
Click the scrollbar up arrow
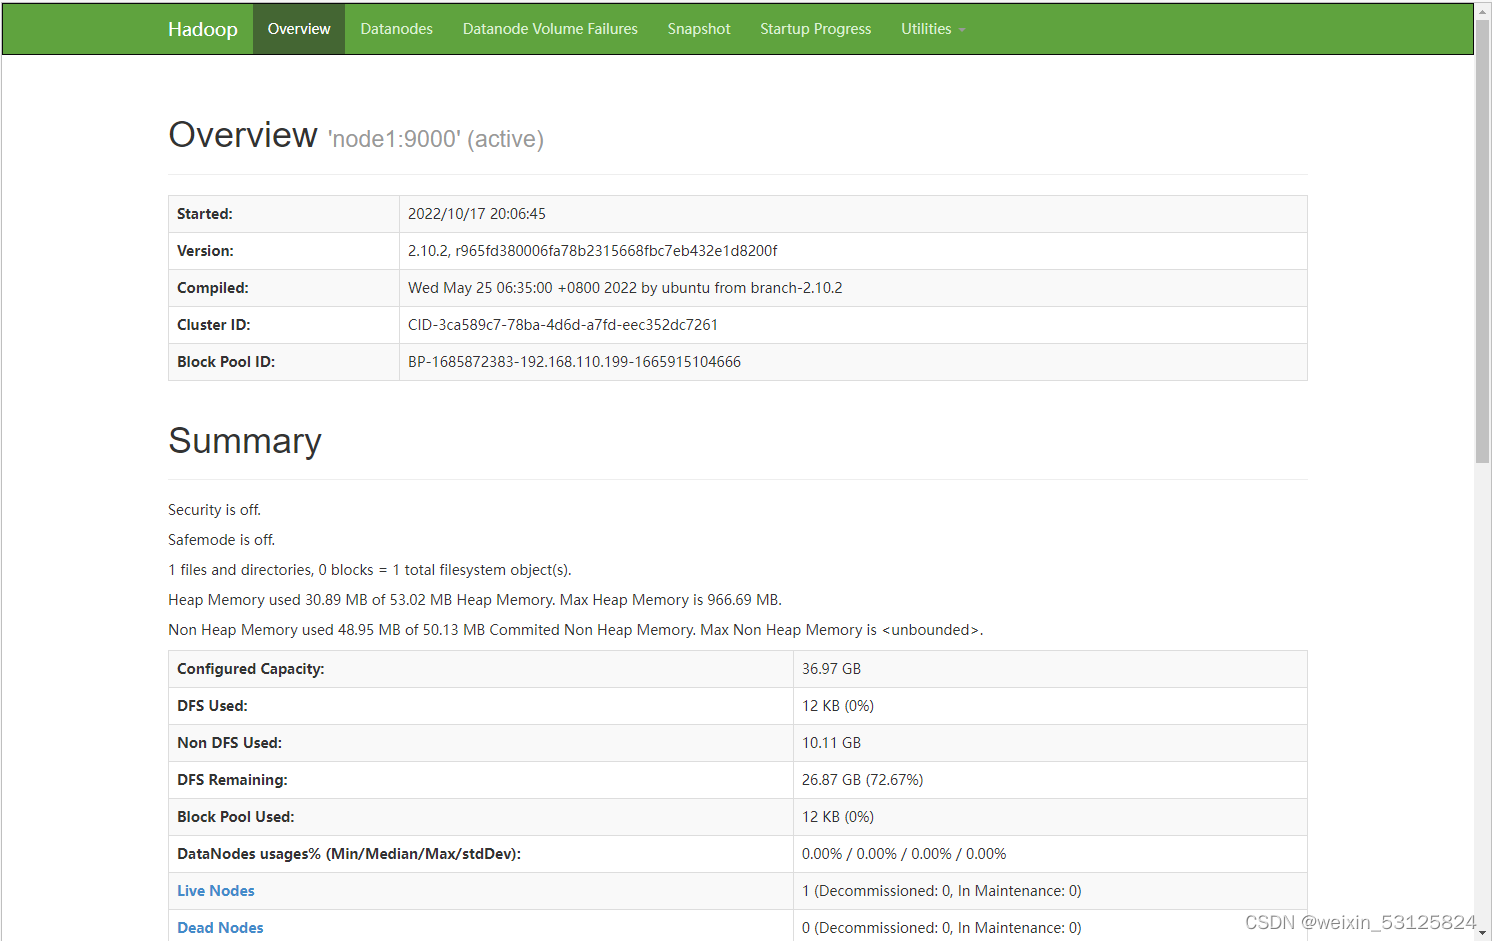click(1483, 10)
